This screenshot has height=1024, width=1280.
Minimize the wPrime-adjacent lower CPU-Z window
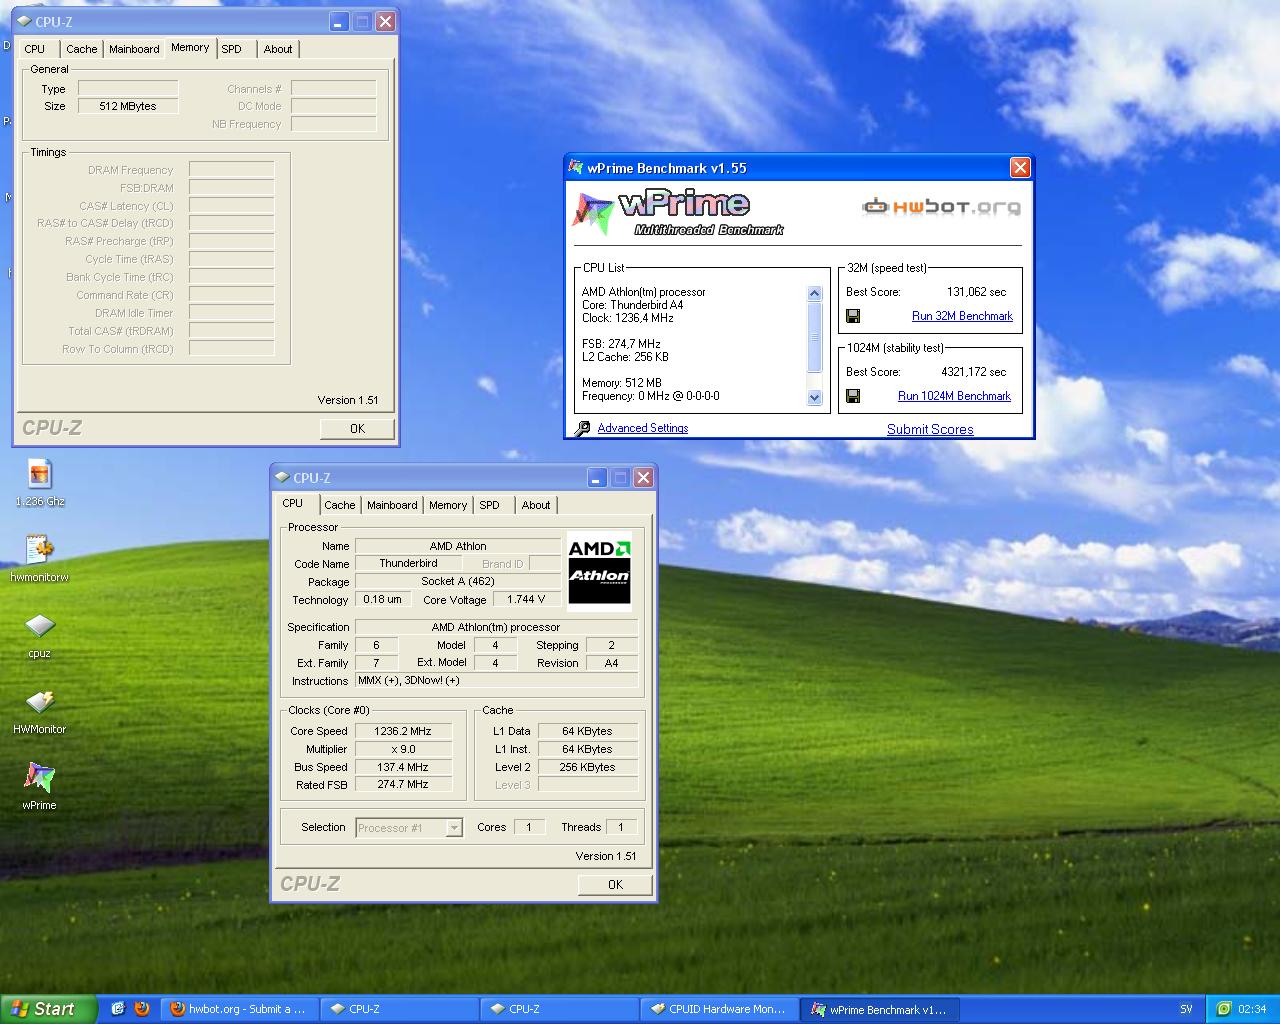pyautogui.click(x=596, y=478)
